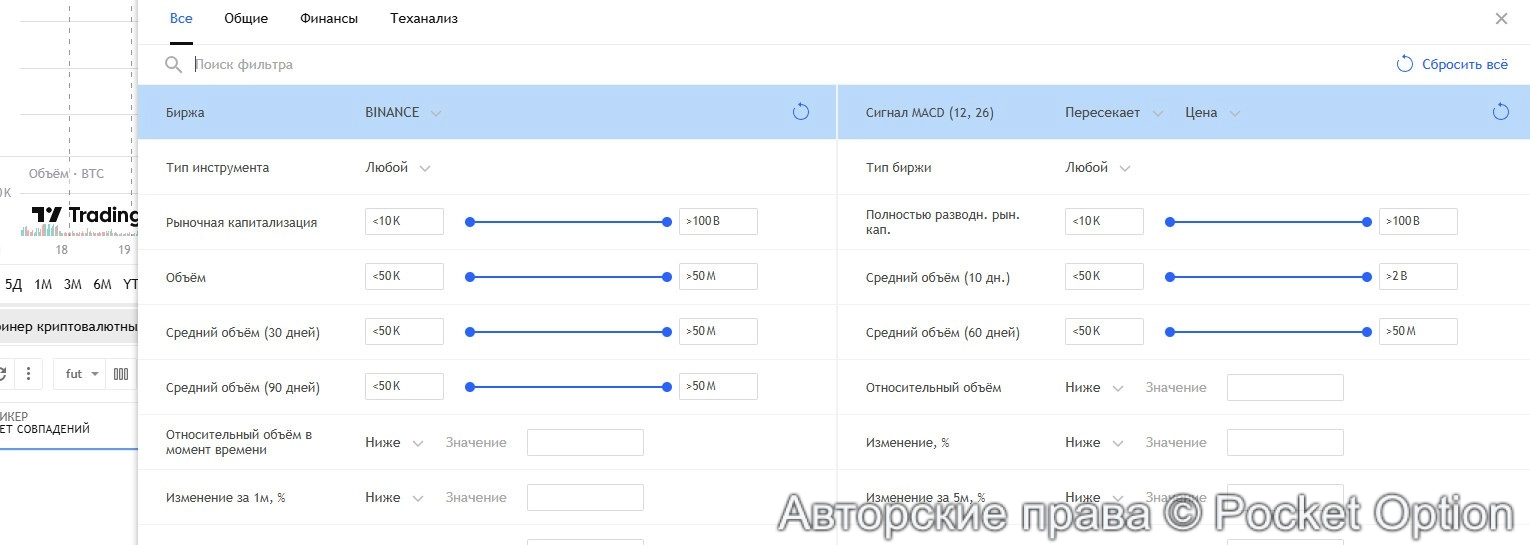The width and height of the screenshot is (1530, 545).
Task: Switch to the Теханализ tab
Action: (424, 19)
